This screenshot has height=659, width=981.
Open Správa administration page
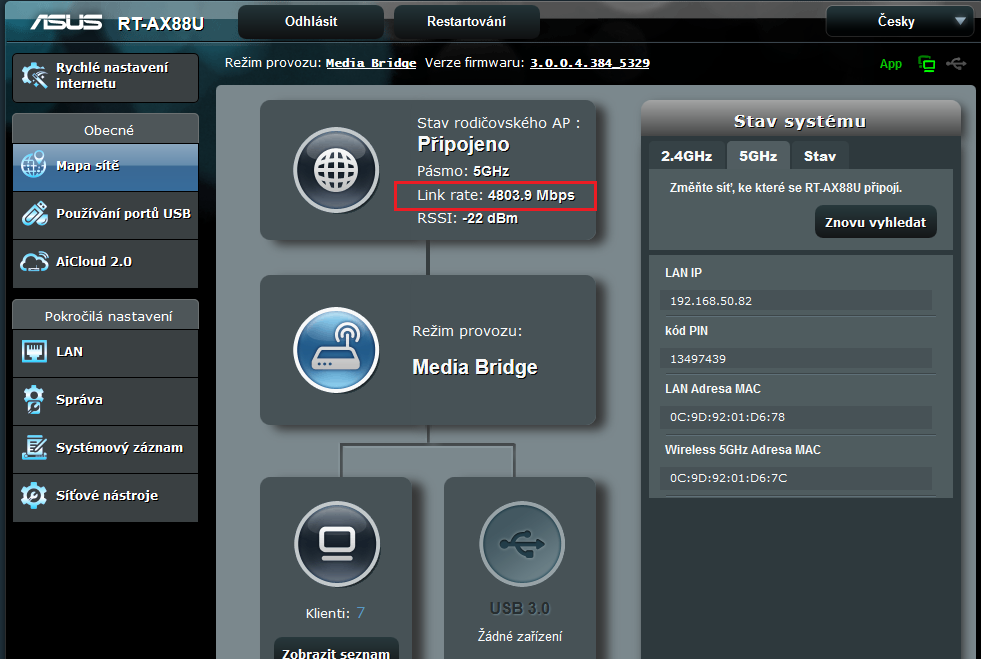(x=105, y=400)
